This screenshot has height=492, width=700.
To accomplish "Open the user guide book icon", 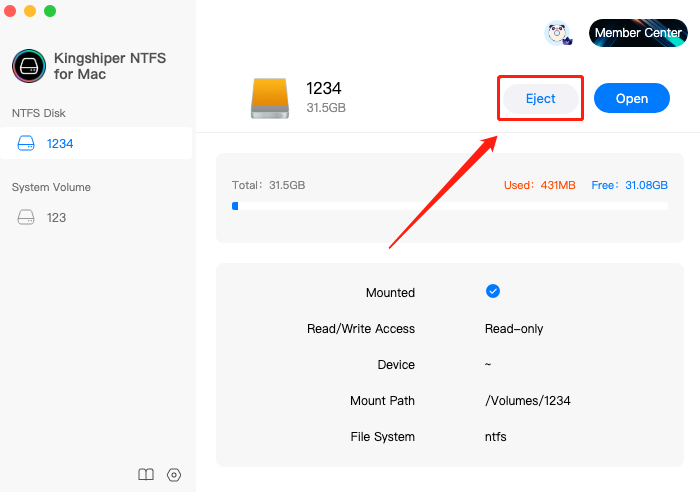I will click(146, 475).
